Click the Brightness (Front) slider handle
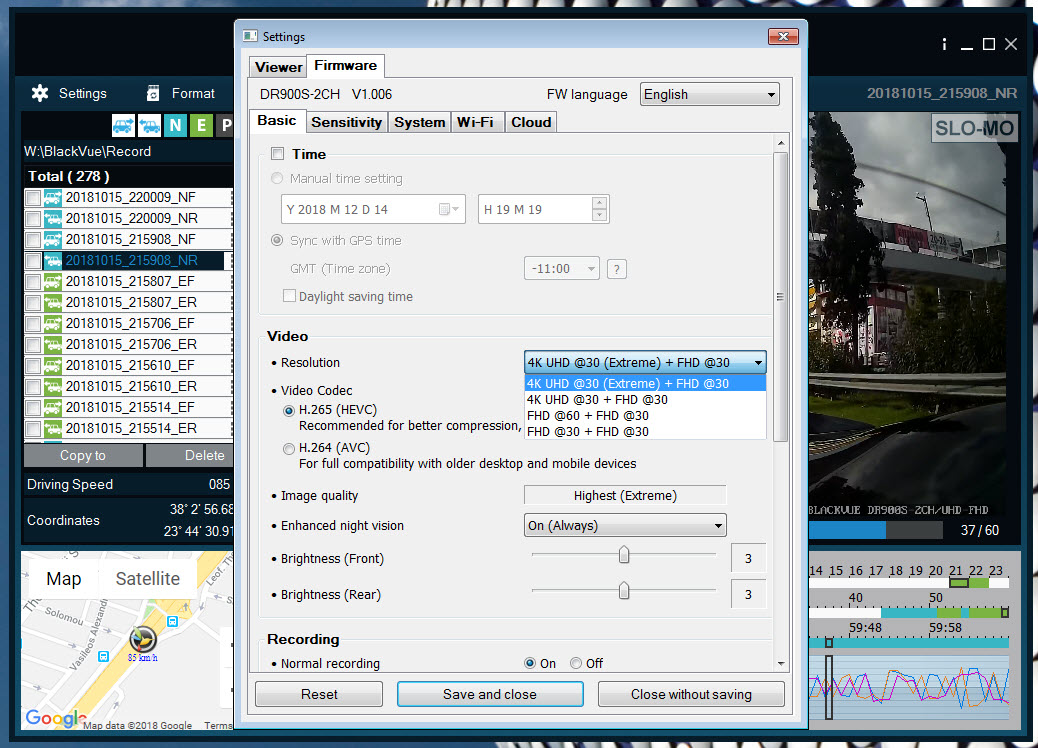The height and width of the screenshot is (748, 1038). click(624, 555)
